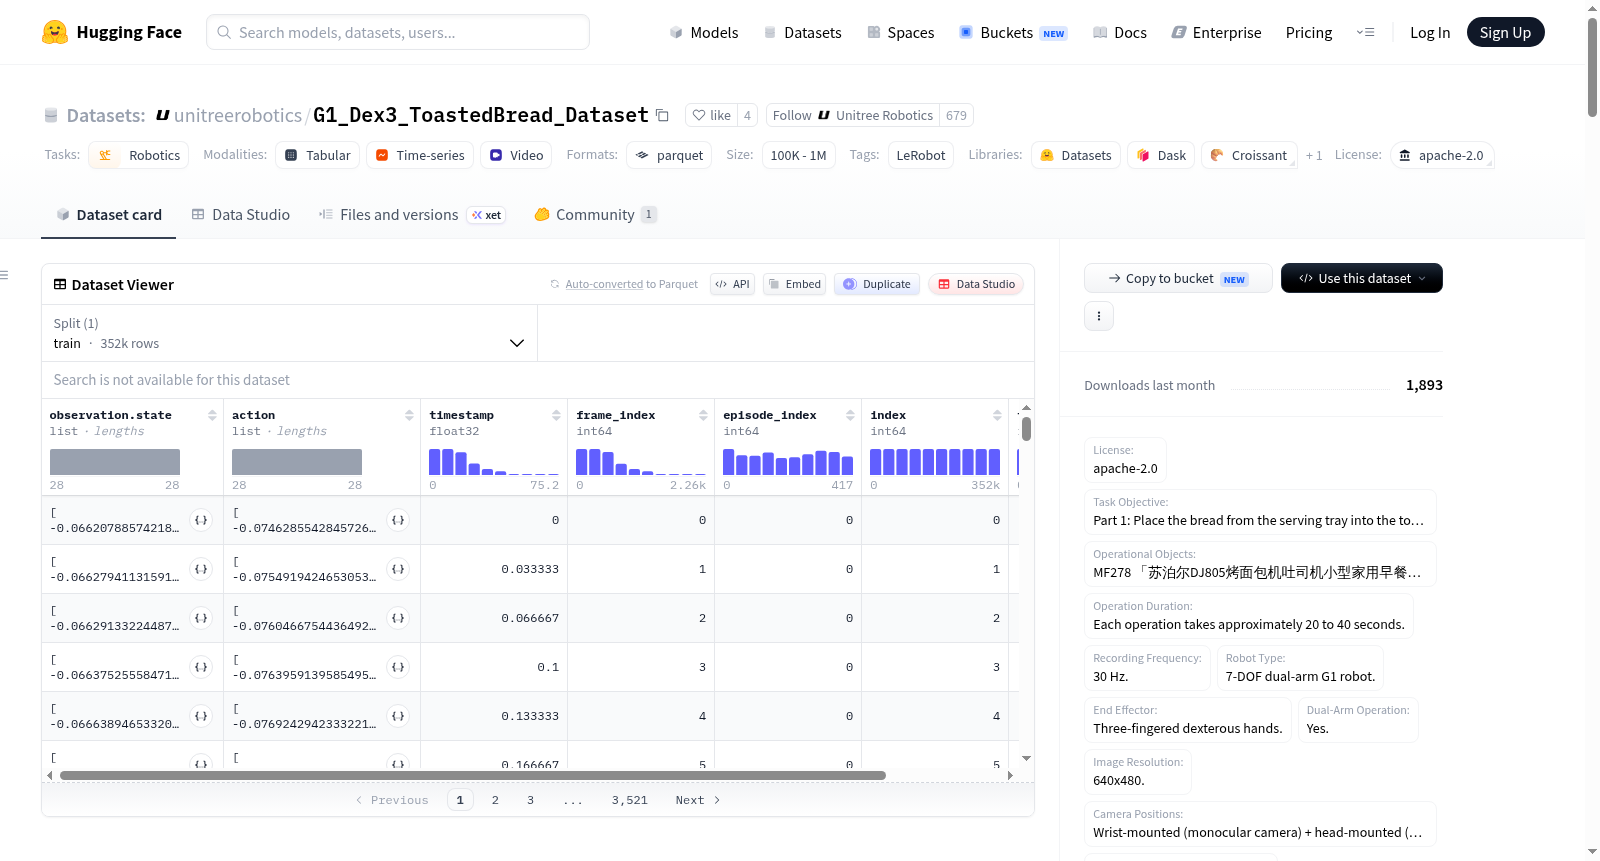The height and width of the screenshot is (861, 1600).
Task: Open the Community tab
Action: pos(595,214)
